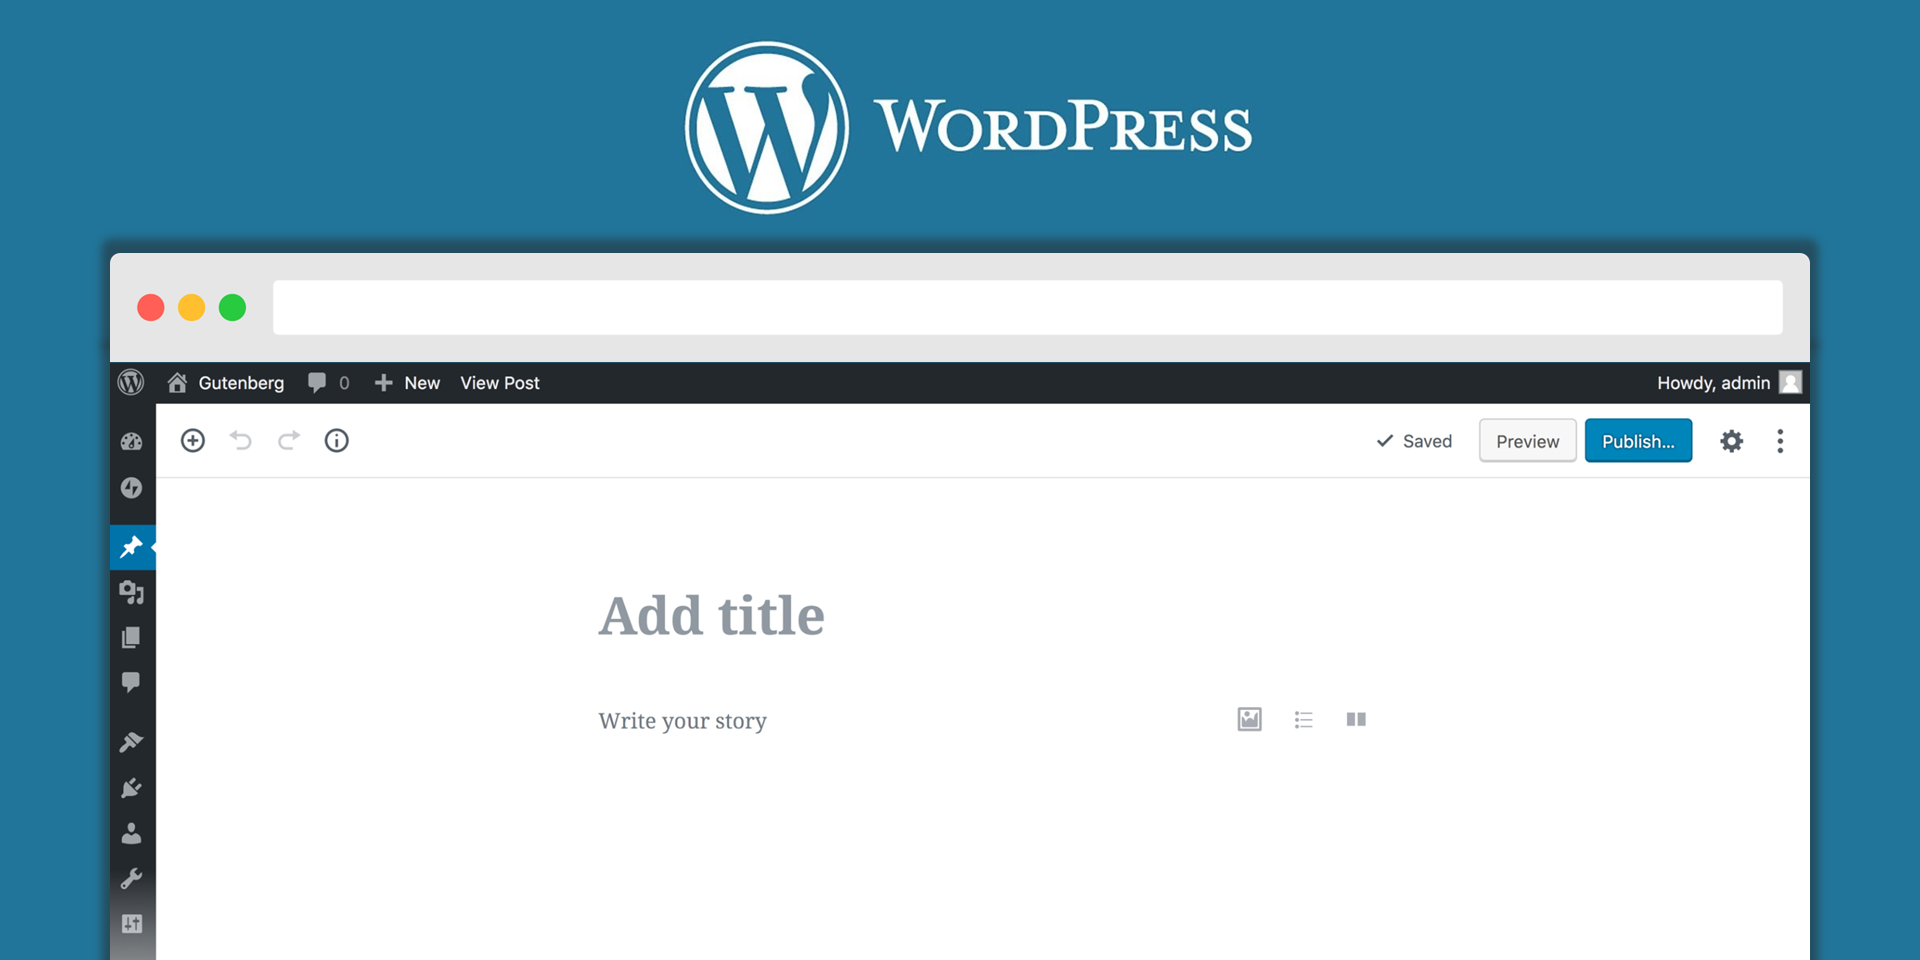Open Comments icon in admin sidebar

pos(132,683)
